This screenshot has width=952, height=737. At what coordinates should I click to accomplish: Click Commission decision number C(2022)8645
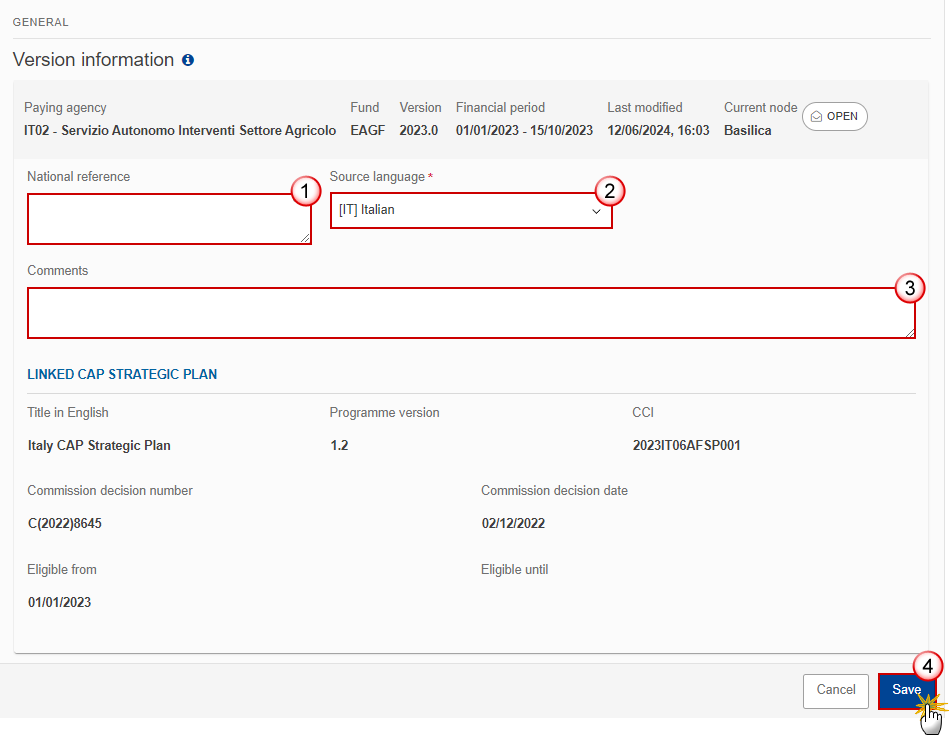click(65, 523)
